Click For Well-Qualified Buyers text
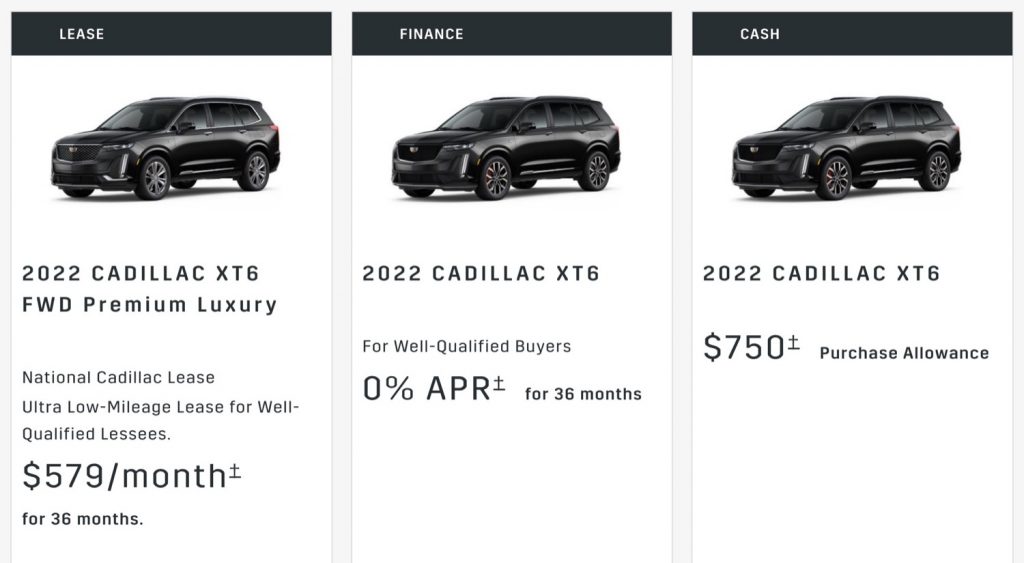 (x=467, y=346)
